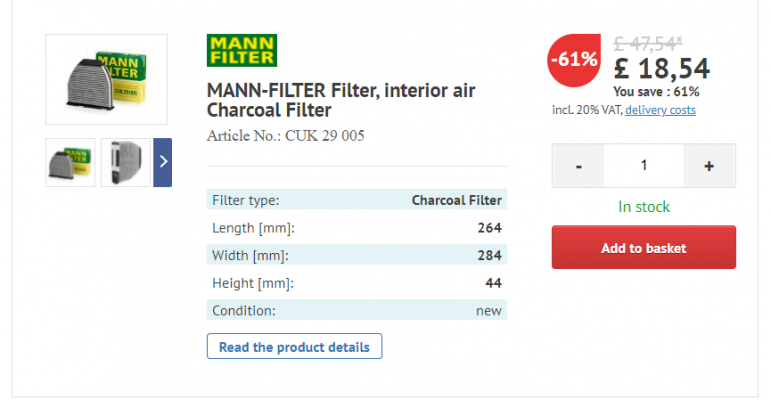Image resolution: width=771 pixels, height=400 pixels.
Task: Show next product thumbnails with arrow
Action: [x=163, y=161]
